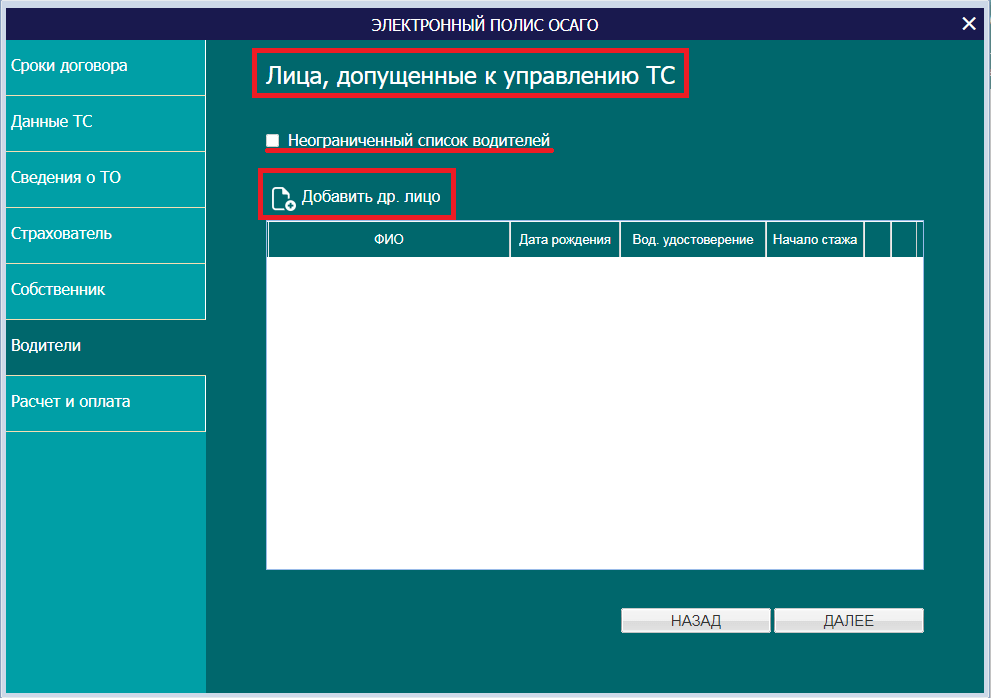
Task: Click the ФИО column header
Action: [389, 240]
